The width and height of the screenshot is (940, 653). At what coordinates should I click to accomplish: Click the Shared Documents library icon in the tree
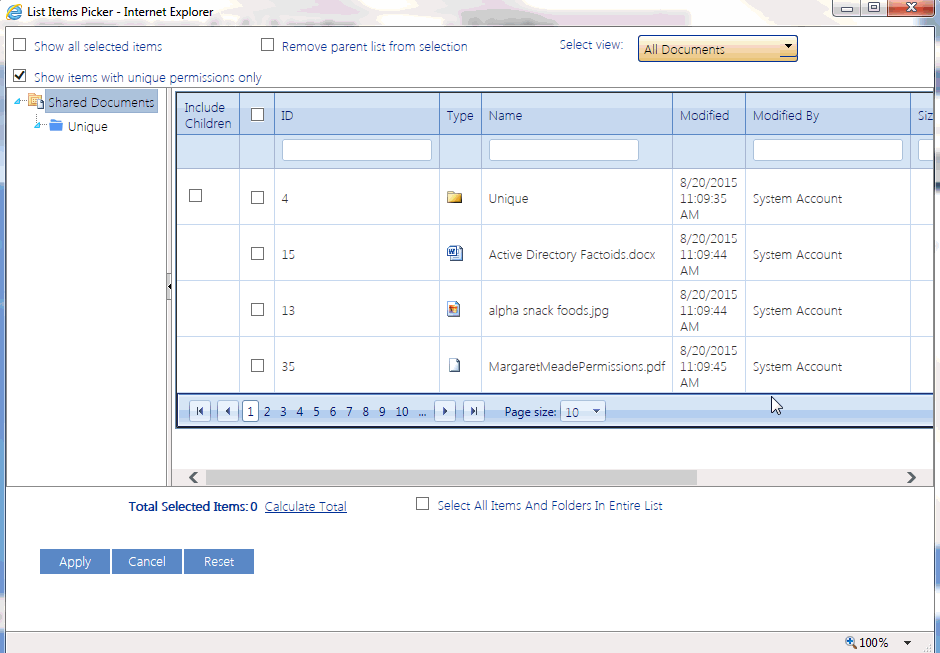[x=35, y=101]
